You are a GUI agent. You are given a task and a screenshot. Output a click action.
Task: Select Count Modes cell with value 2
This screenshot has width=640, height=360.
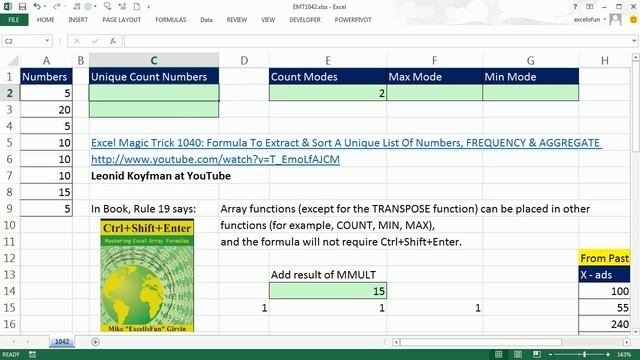(x=328, y=93)
